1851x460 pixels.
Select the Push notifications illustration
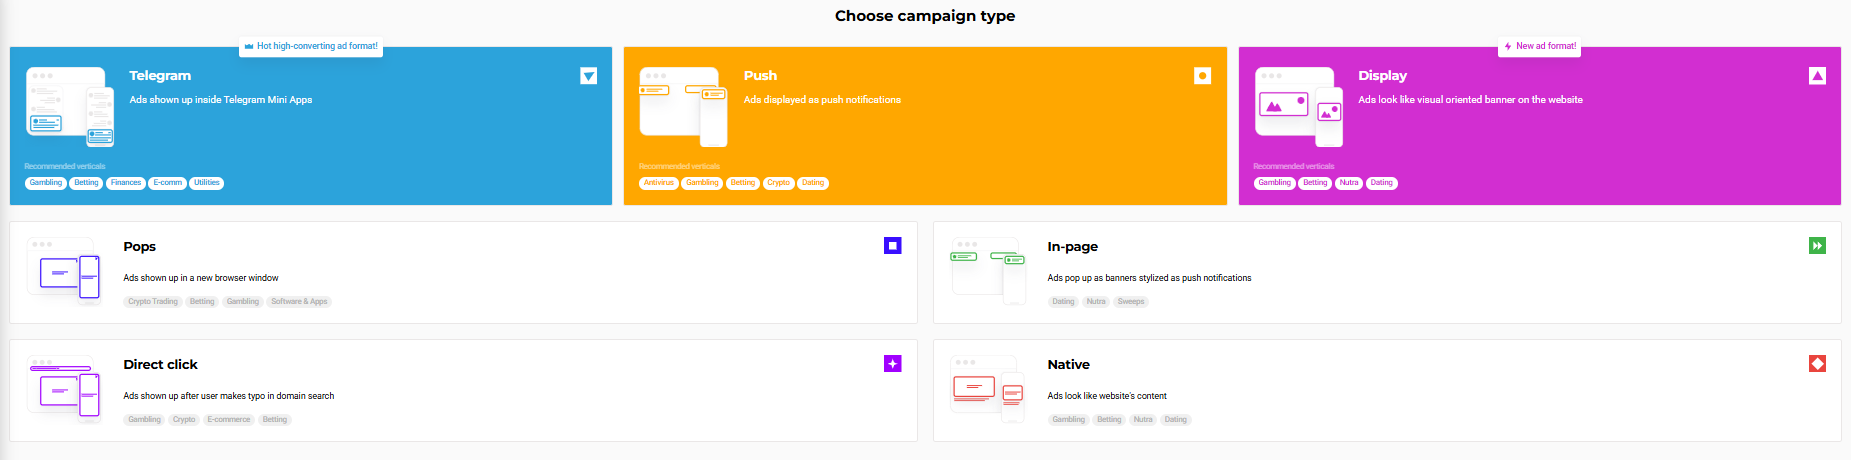pos(684,107)
